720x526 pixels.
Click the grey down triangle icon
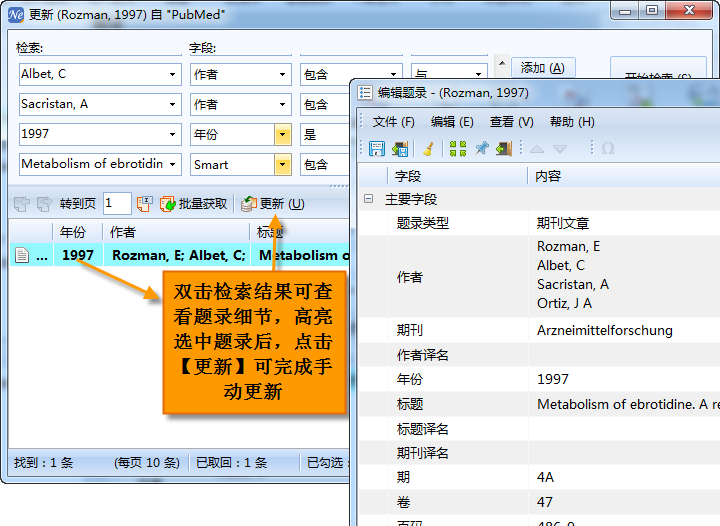click(x=560, y=149)
